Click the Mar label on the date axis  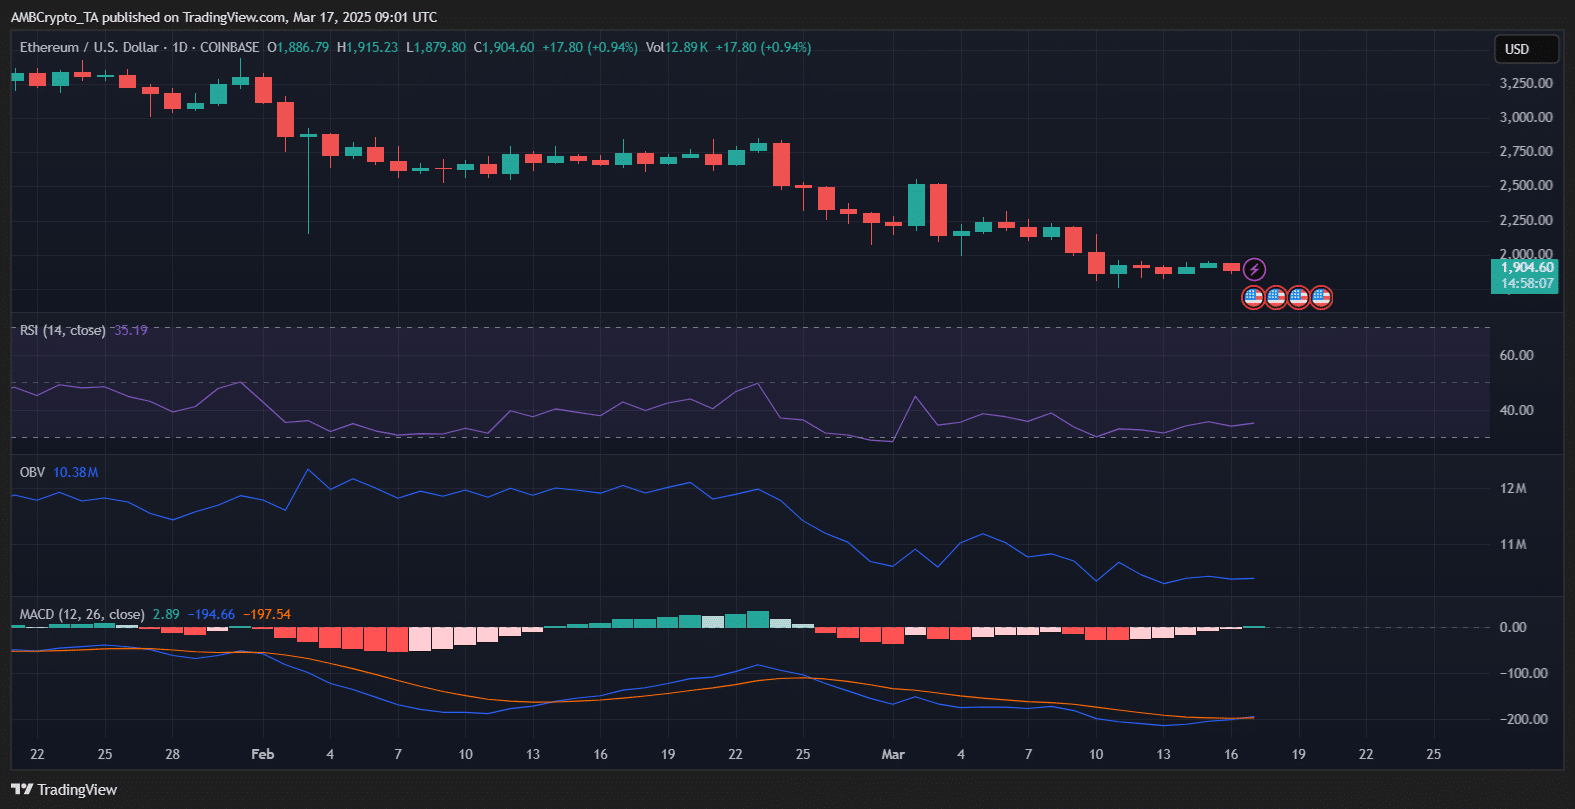pyautogui.click(x=893, y=754)
